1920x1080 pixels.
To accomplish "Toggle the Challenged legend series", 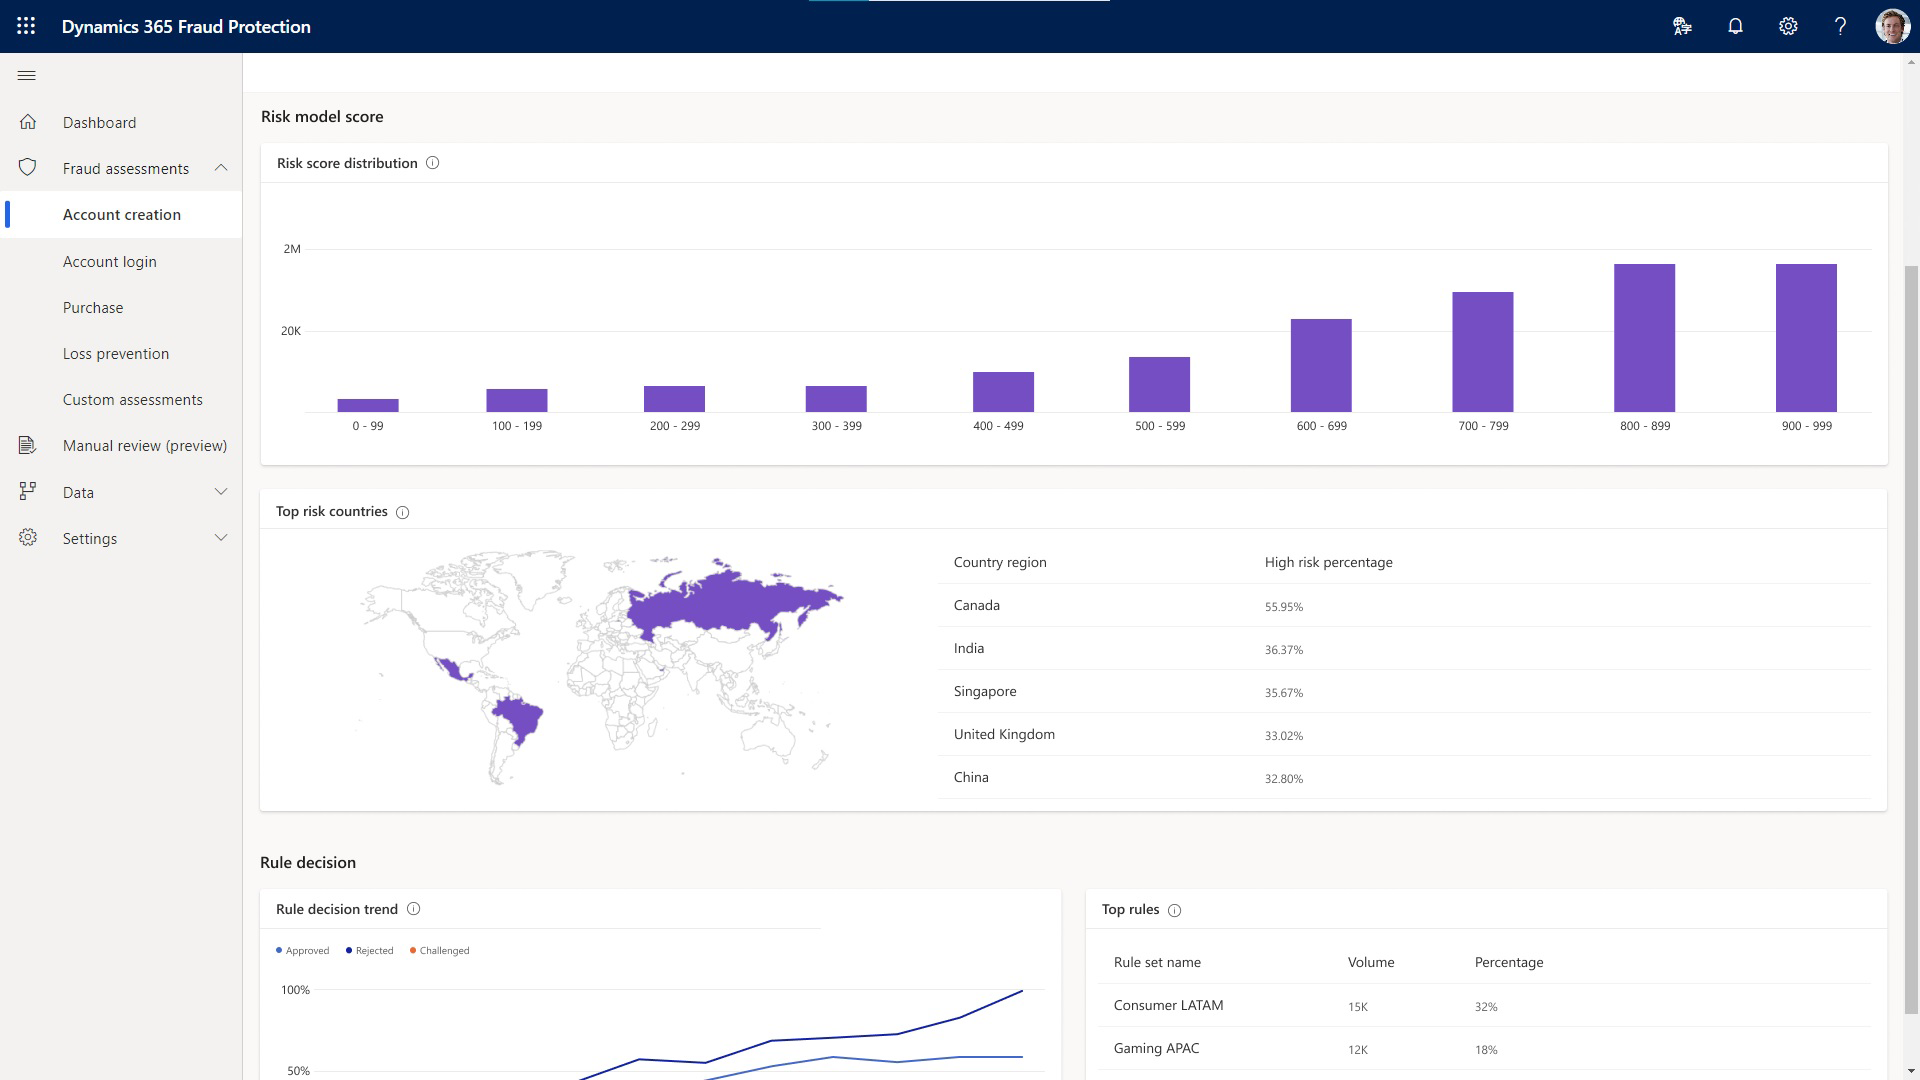I will tap(440, 951).
